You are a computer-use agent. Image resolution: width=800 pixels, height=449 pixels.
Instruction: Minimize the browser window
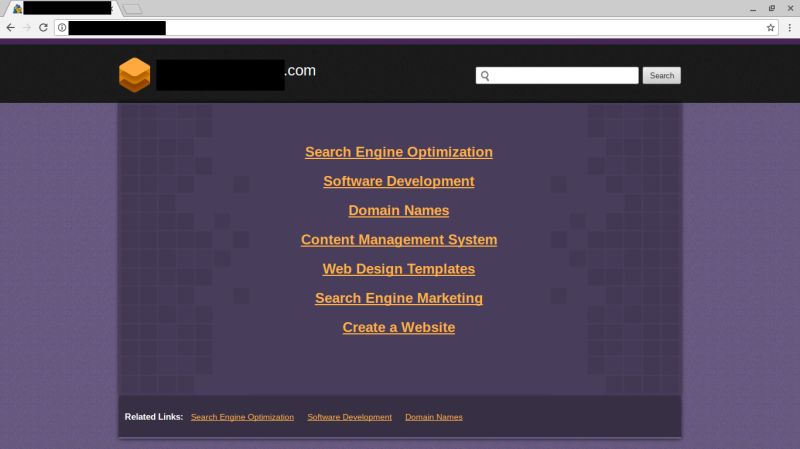753,9
